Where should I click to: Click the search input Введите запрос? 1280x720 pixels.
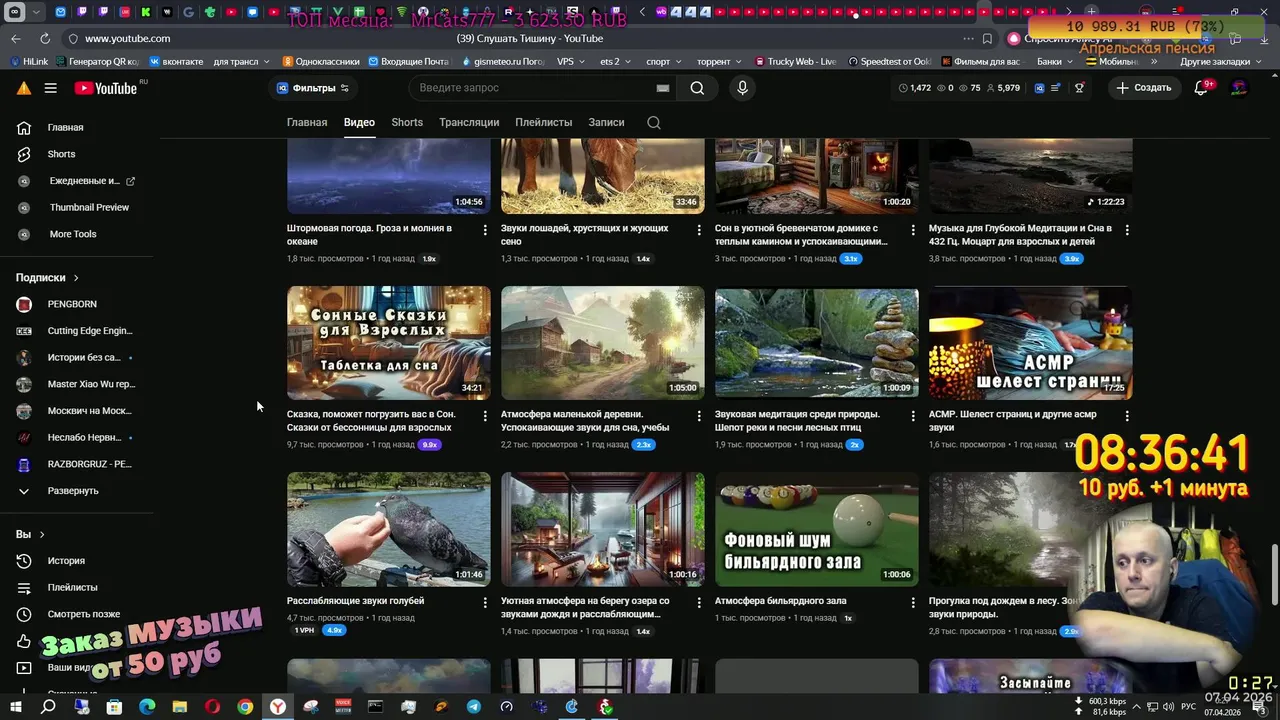pos(530,88)
